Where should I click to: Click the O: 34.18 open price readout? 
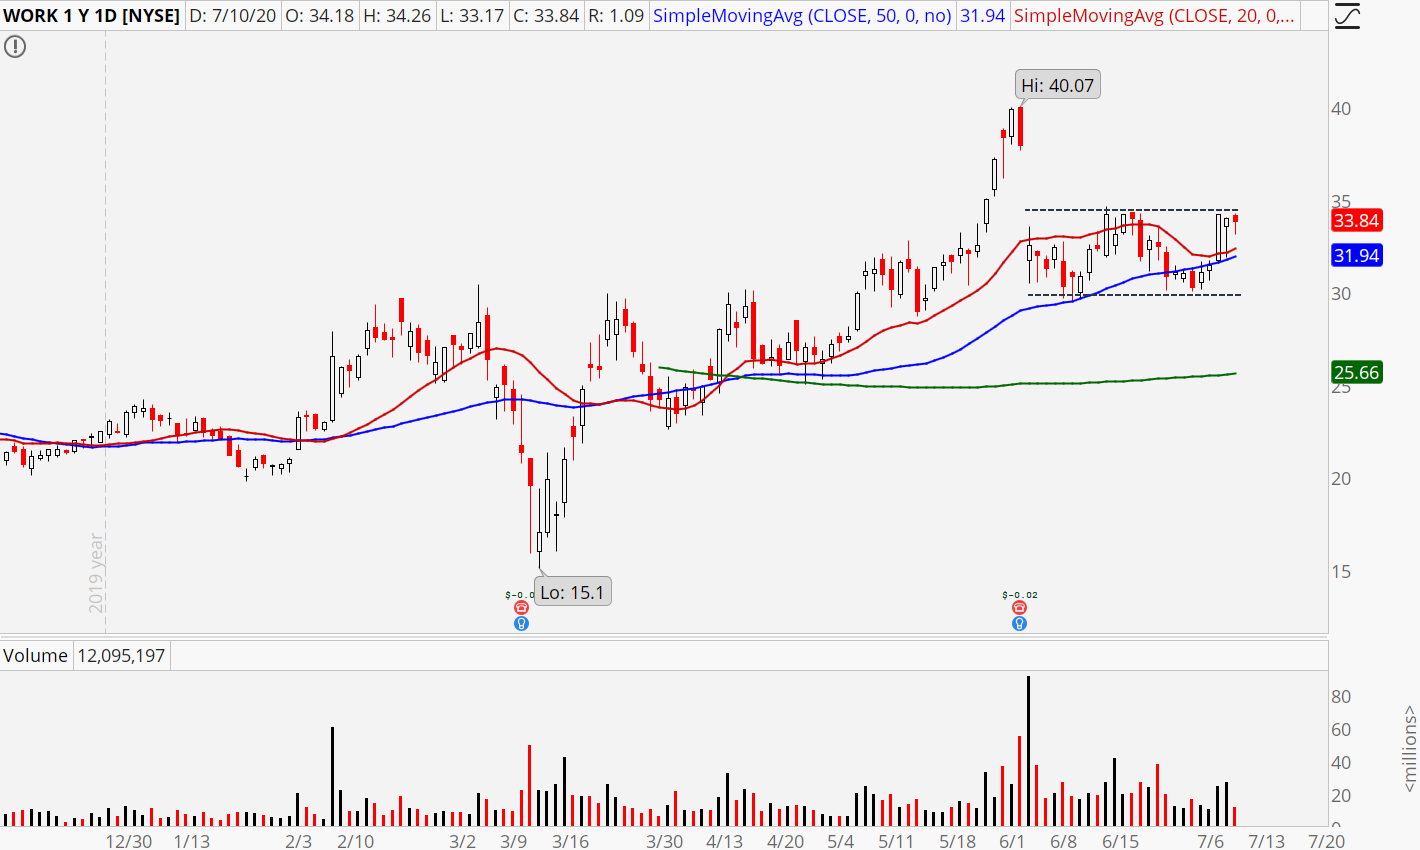[x=320, y=16]
